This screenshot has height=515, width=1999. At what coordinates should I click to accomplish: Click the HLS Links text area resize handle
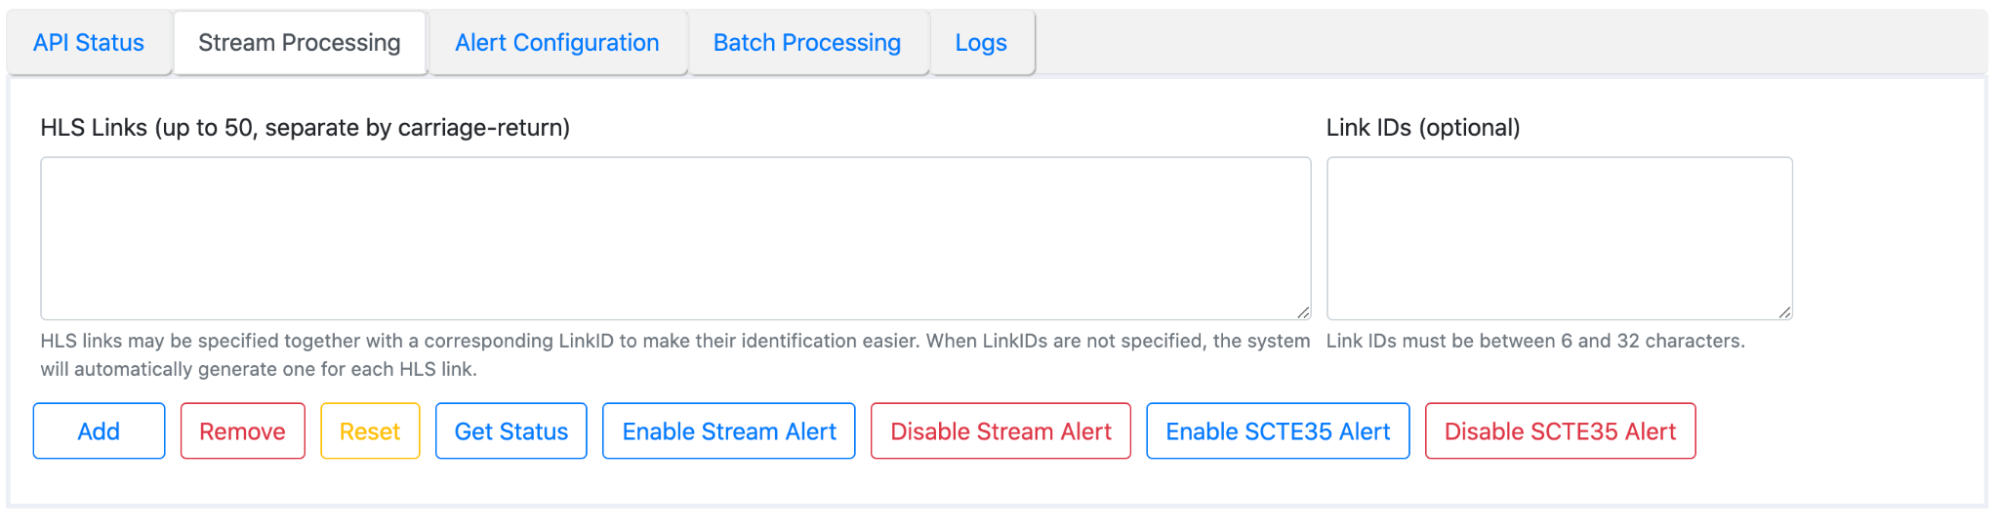(1303, 312)
